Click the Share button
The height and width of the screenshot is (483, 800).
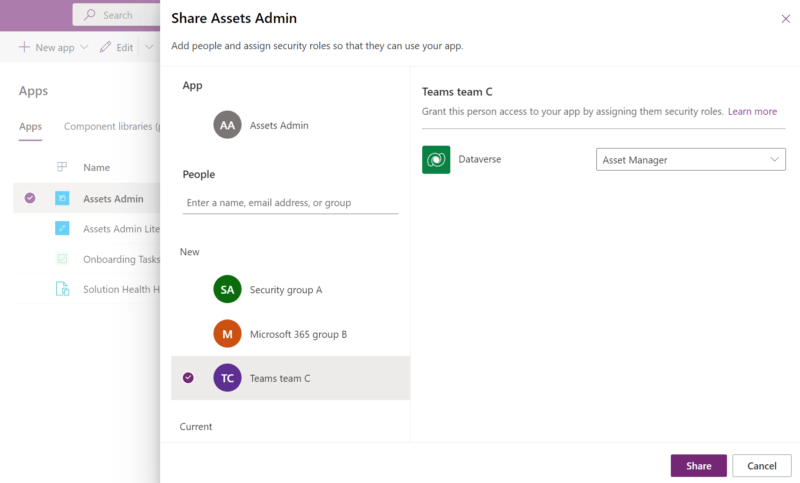pyautogui.click(x=698, y=466)
